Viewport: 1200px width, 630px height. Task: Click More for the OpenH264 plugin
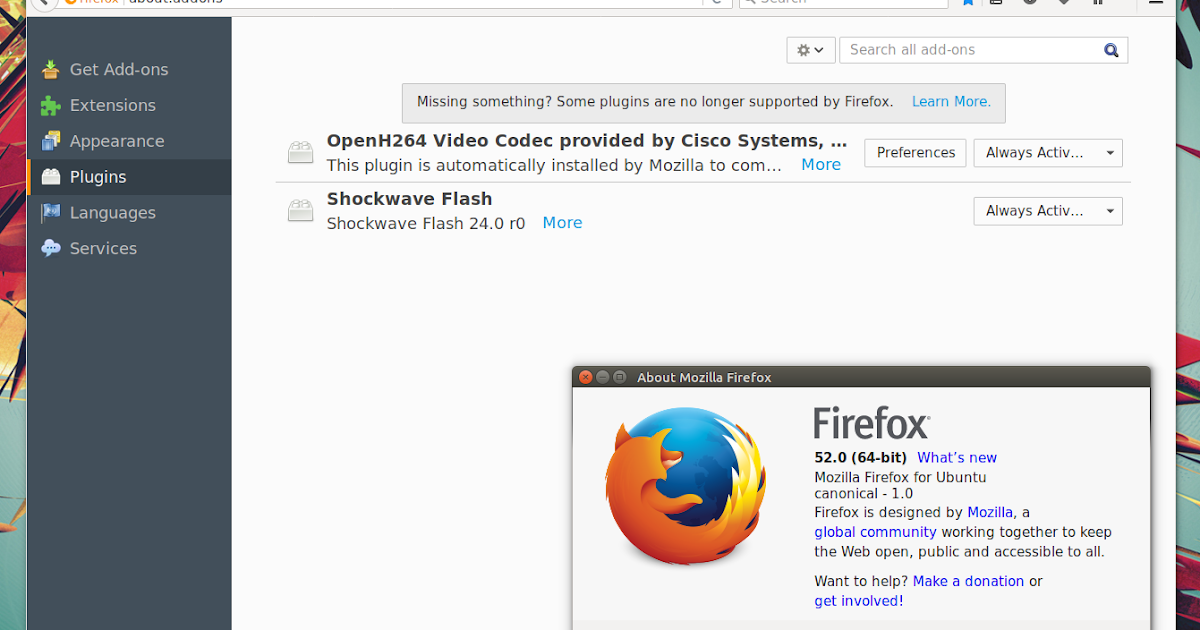coord(821,165)
